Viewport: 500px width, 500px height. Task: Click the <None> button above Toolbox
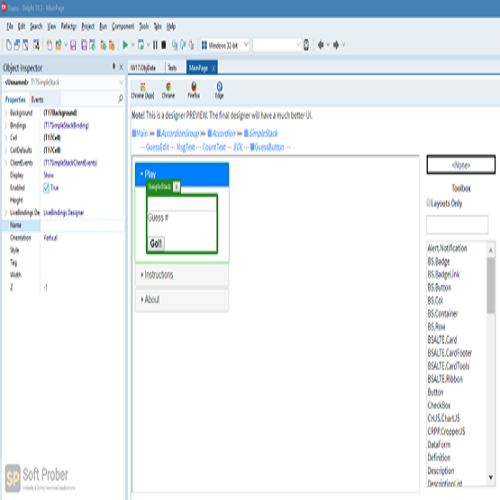[x=461, y=165]
